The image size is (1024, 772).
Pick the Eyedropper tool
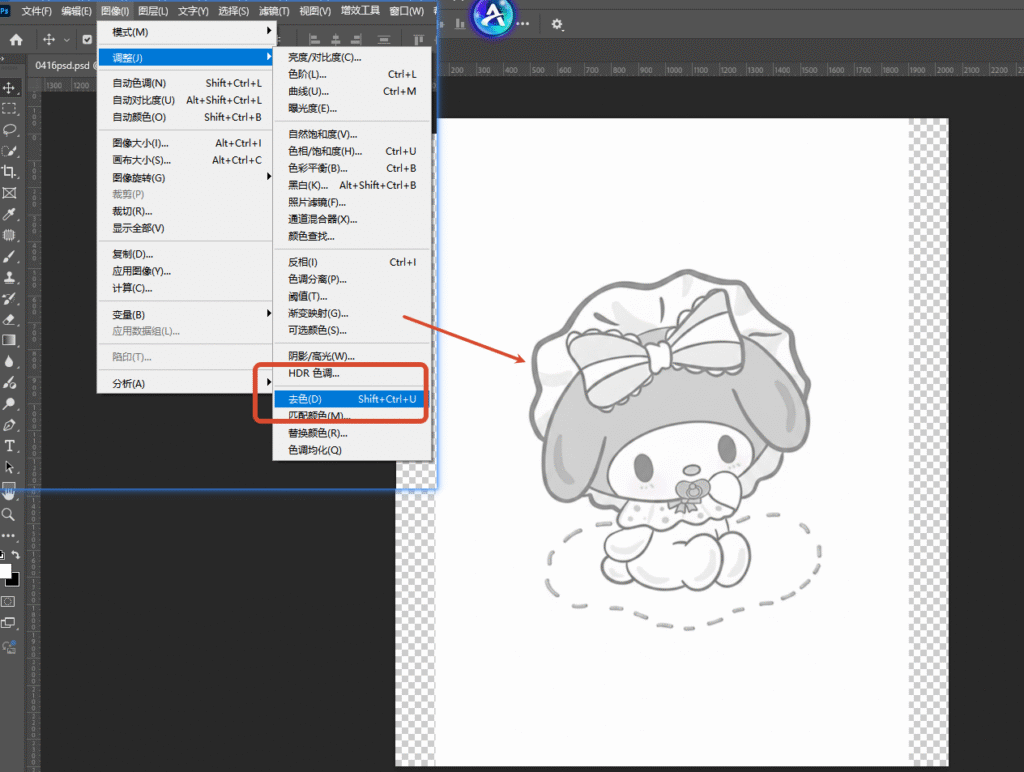pyautogui.click(x=10, y=214)
